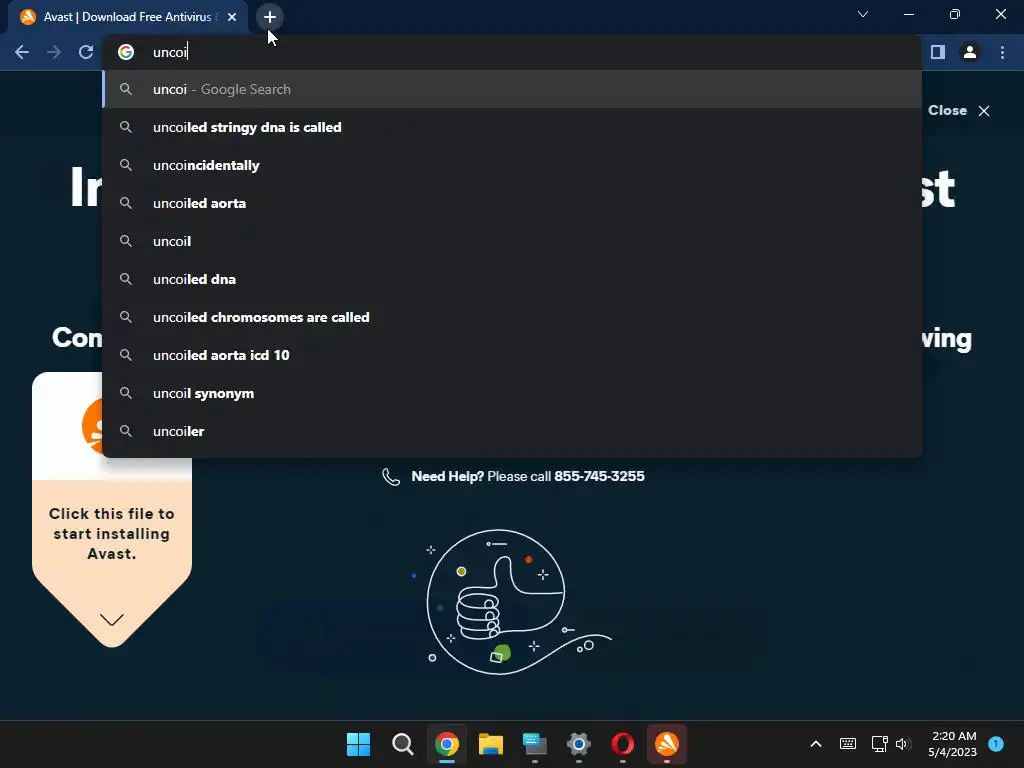
Task: Click the search icon beside 'uncoiled aorta'
Action: tap(126, 203)
